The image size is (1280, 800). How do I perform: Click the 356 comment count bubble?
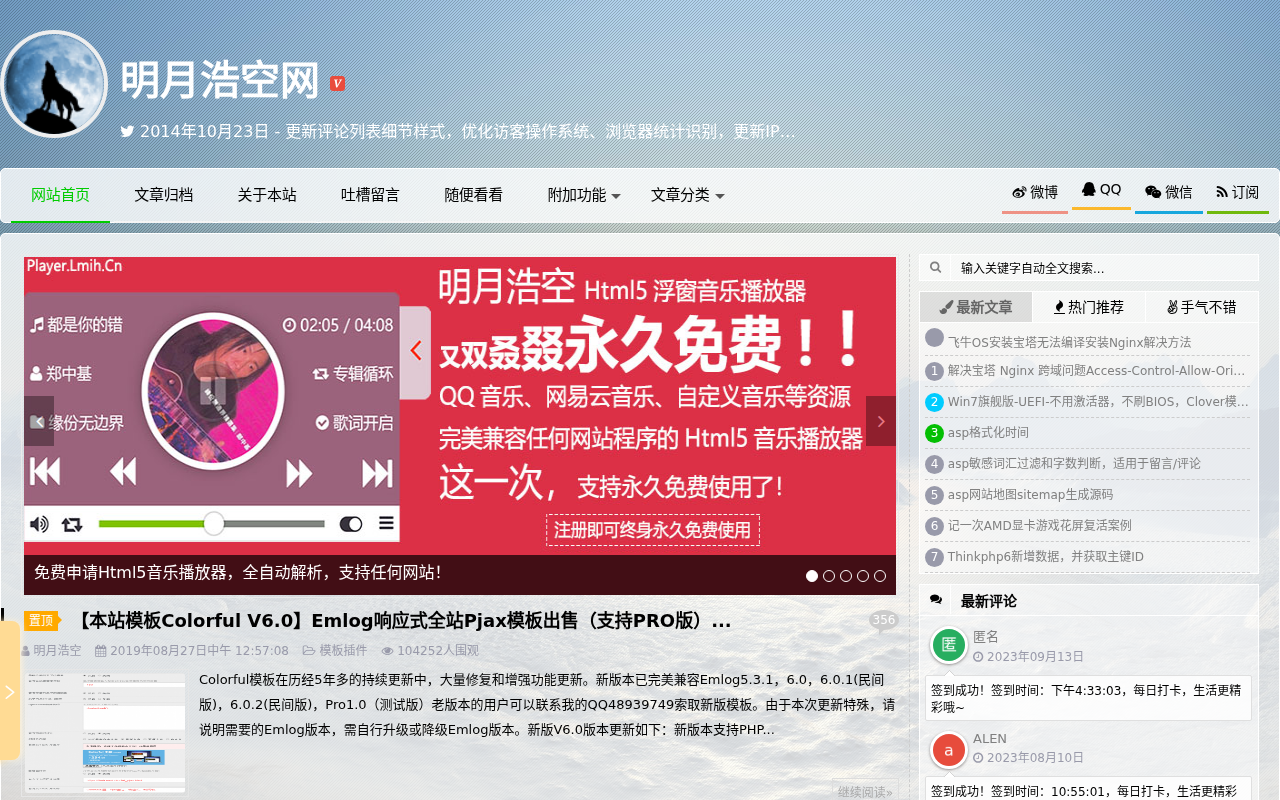coord(884,621)
